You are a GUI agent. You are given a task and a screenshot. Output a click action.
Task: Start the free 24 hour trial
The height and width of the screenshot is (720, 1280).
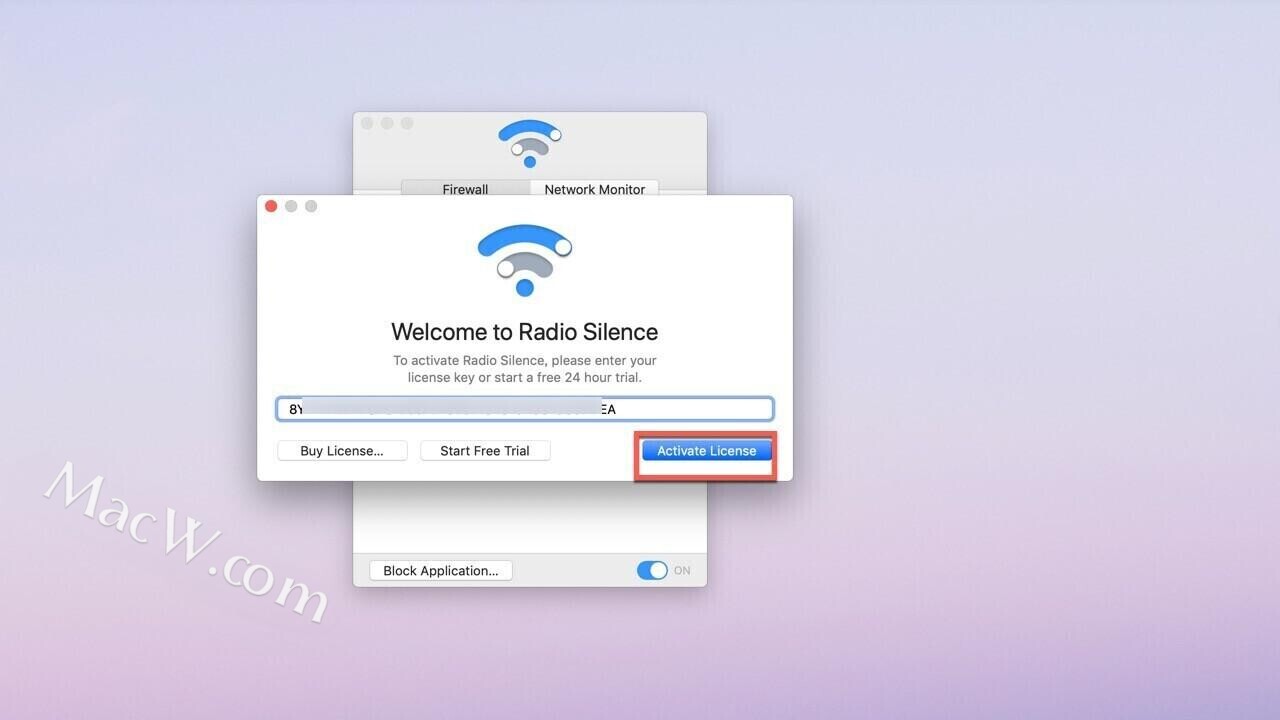click(485, 451)
